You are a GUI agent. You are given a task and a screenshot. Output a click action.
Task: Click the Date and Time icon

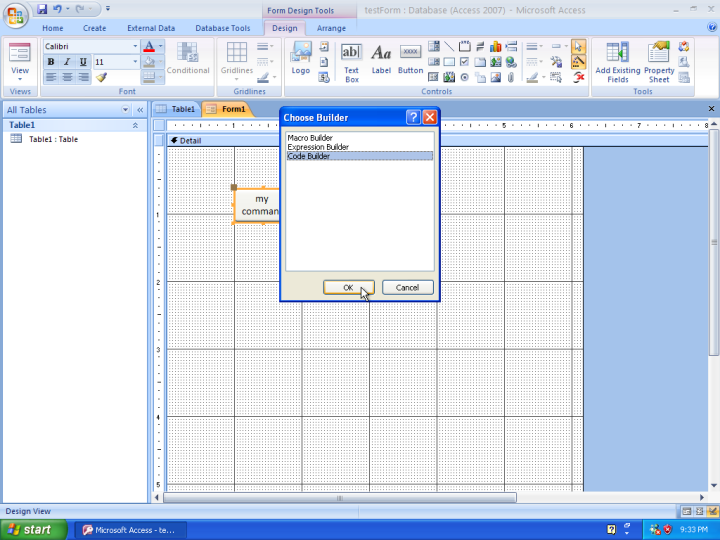[x=324, y=78]
